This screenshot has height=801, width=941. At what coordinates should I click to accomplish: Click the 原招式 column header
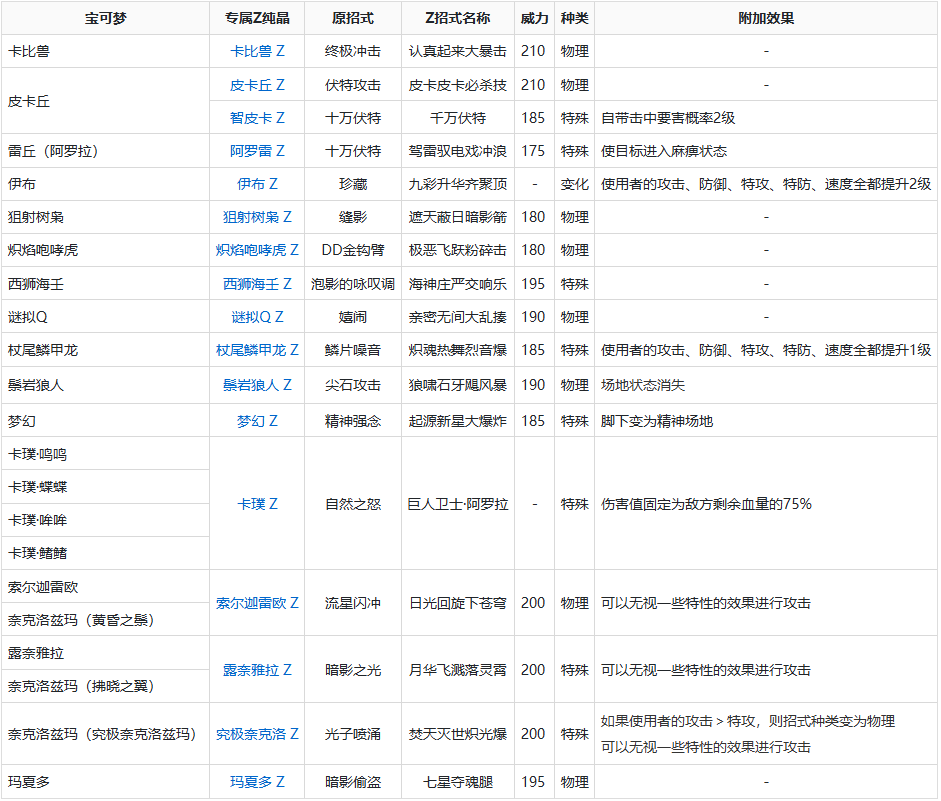(353, 18)
